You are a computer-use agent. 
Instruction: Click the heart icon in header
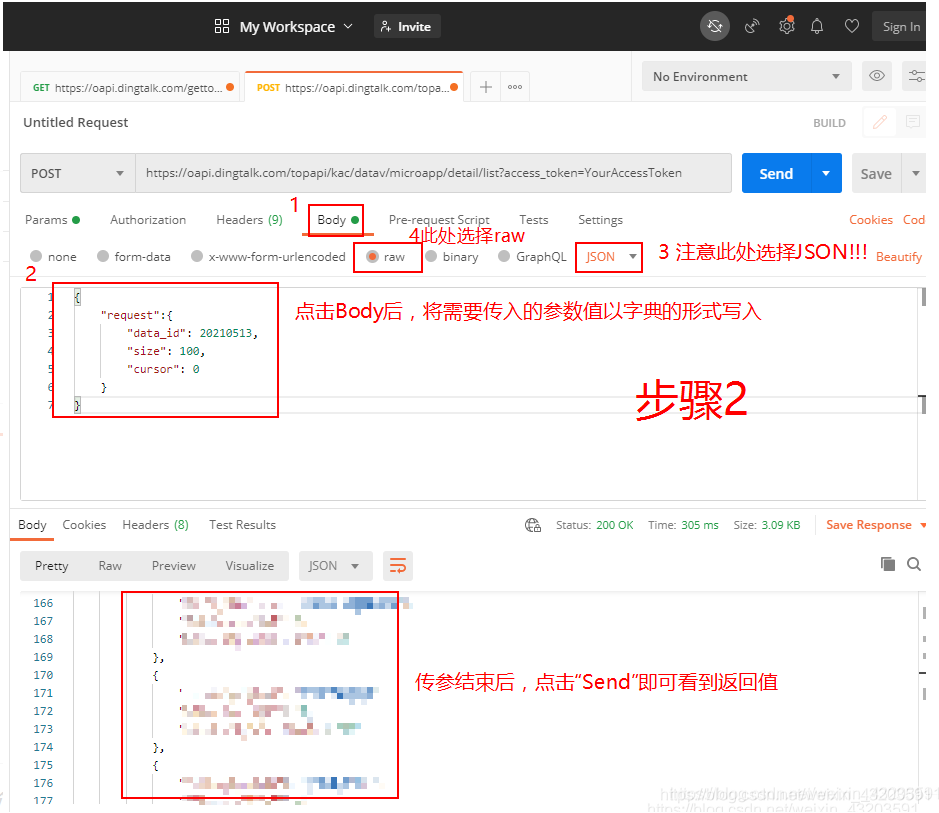[x=852, y=26]
